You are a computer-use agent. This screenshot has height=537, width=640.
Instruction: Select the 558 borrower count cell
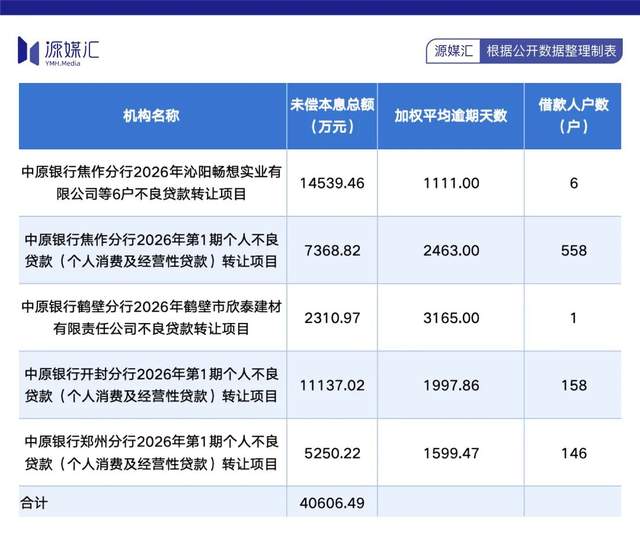573,250
